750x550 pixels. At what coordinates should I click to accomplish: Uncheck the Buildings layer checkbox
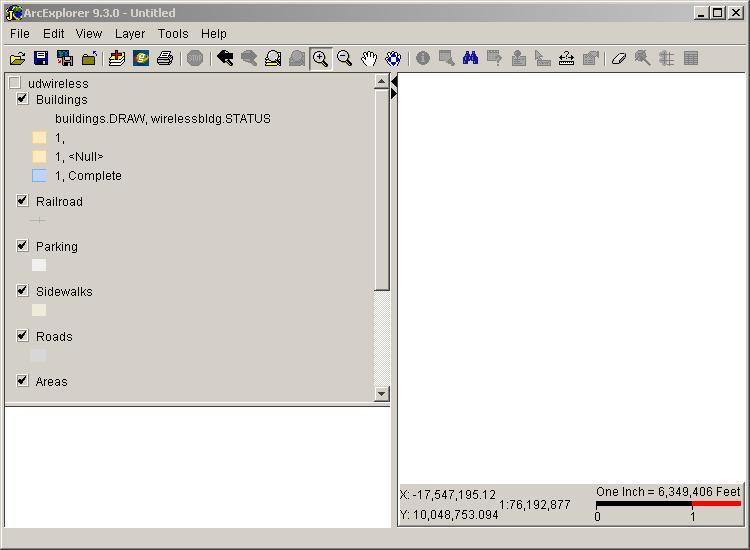pos(22,99)
